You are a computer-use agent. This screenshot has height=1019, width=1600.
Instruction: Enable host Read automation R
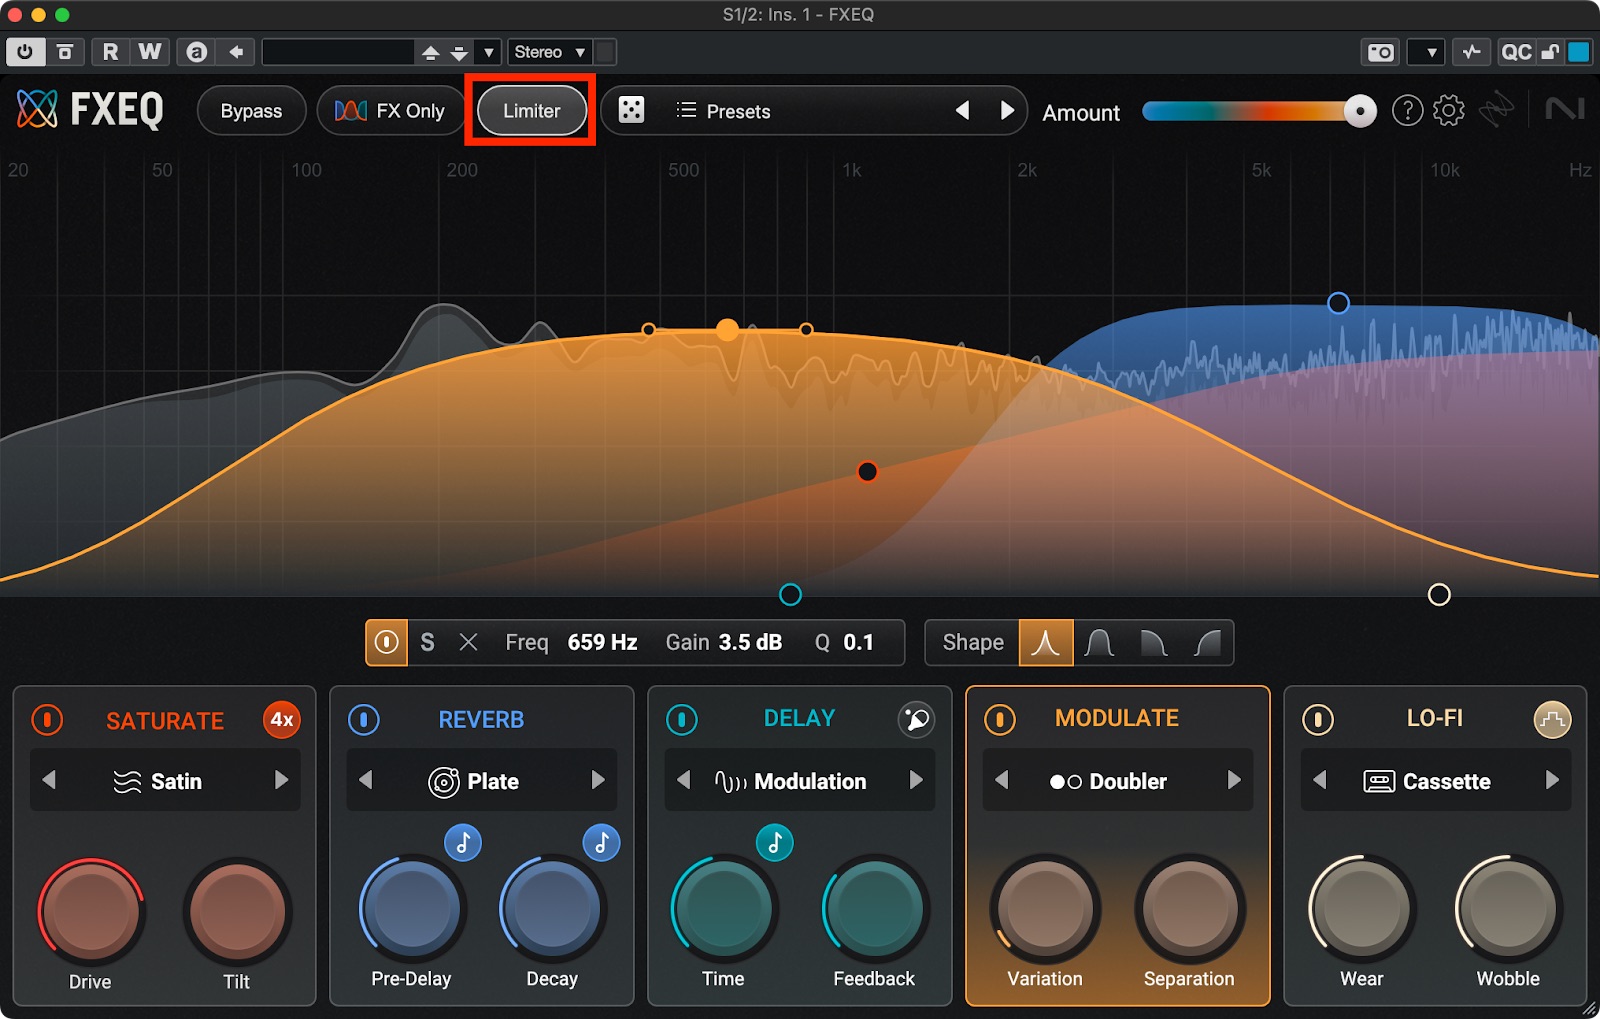click(110, 52)
